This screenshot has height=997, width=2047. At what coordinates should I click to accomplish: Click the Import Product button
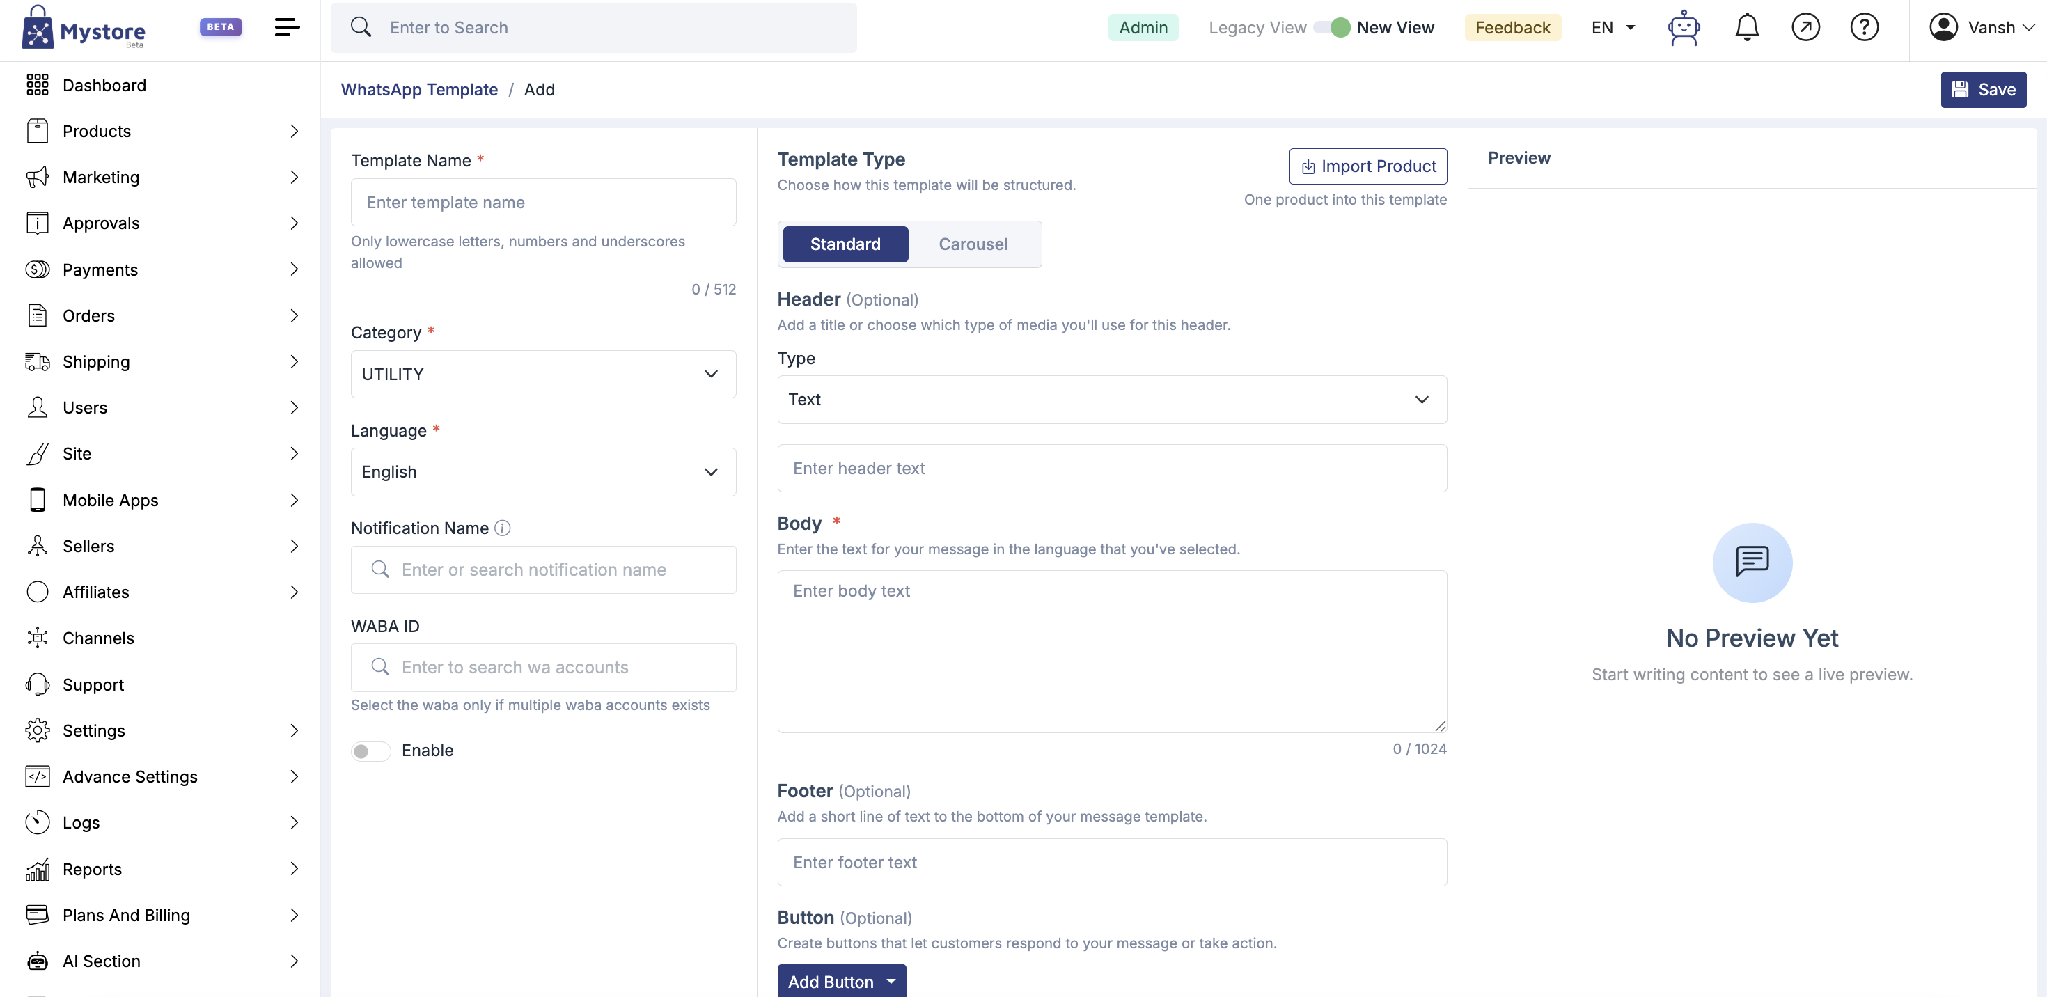point(1368,166)
